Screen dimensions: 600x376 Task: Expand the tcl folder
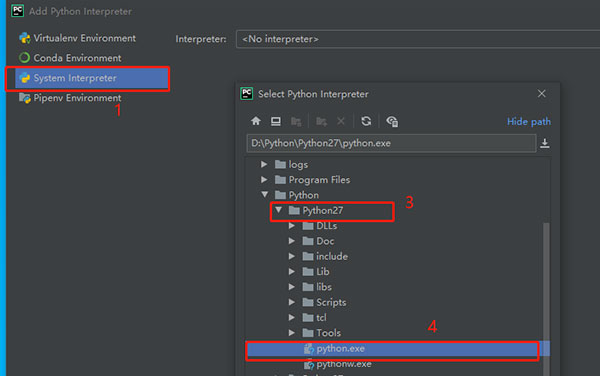tap(292, 317)
